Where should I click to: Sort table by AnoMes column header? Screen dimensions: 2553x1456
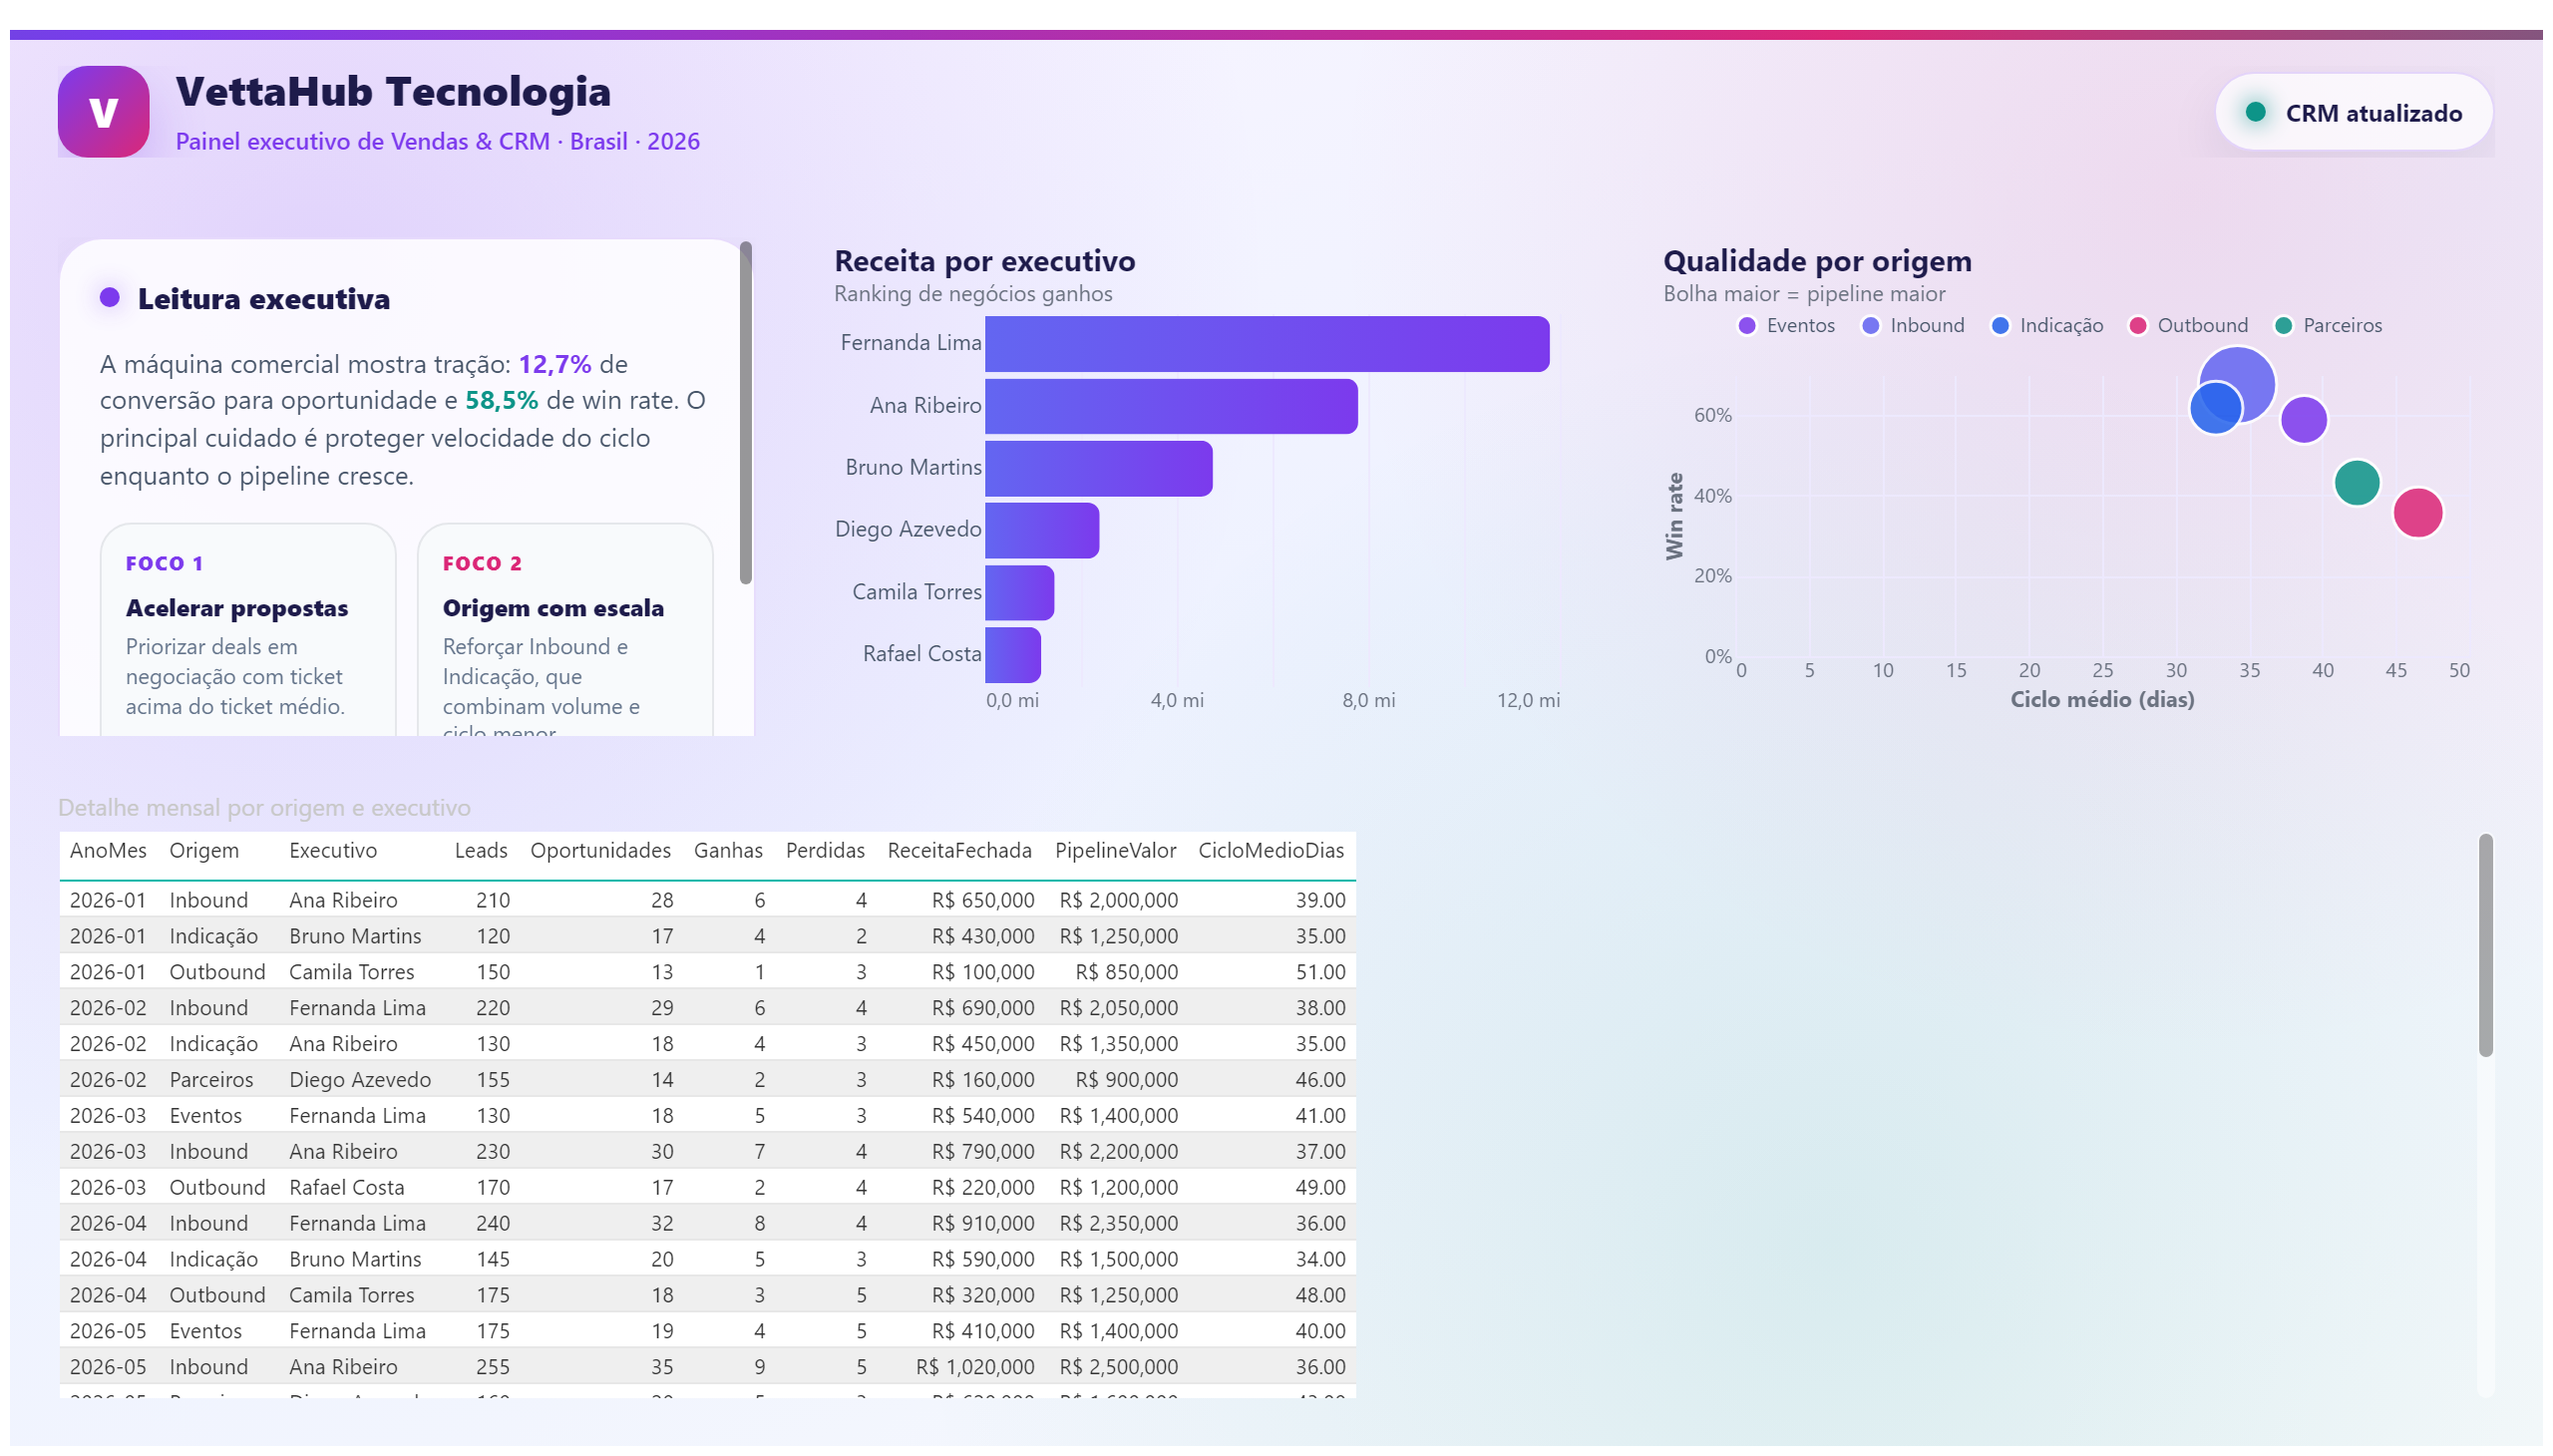coord(108,851)
